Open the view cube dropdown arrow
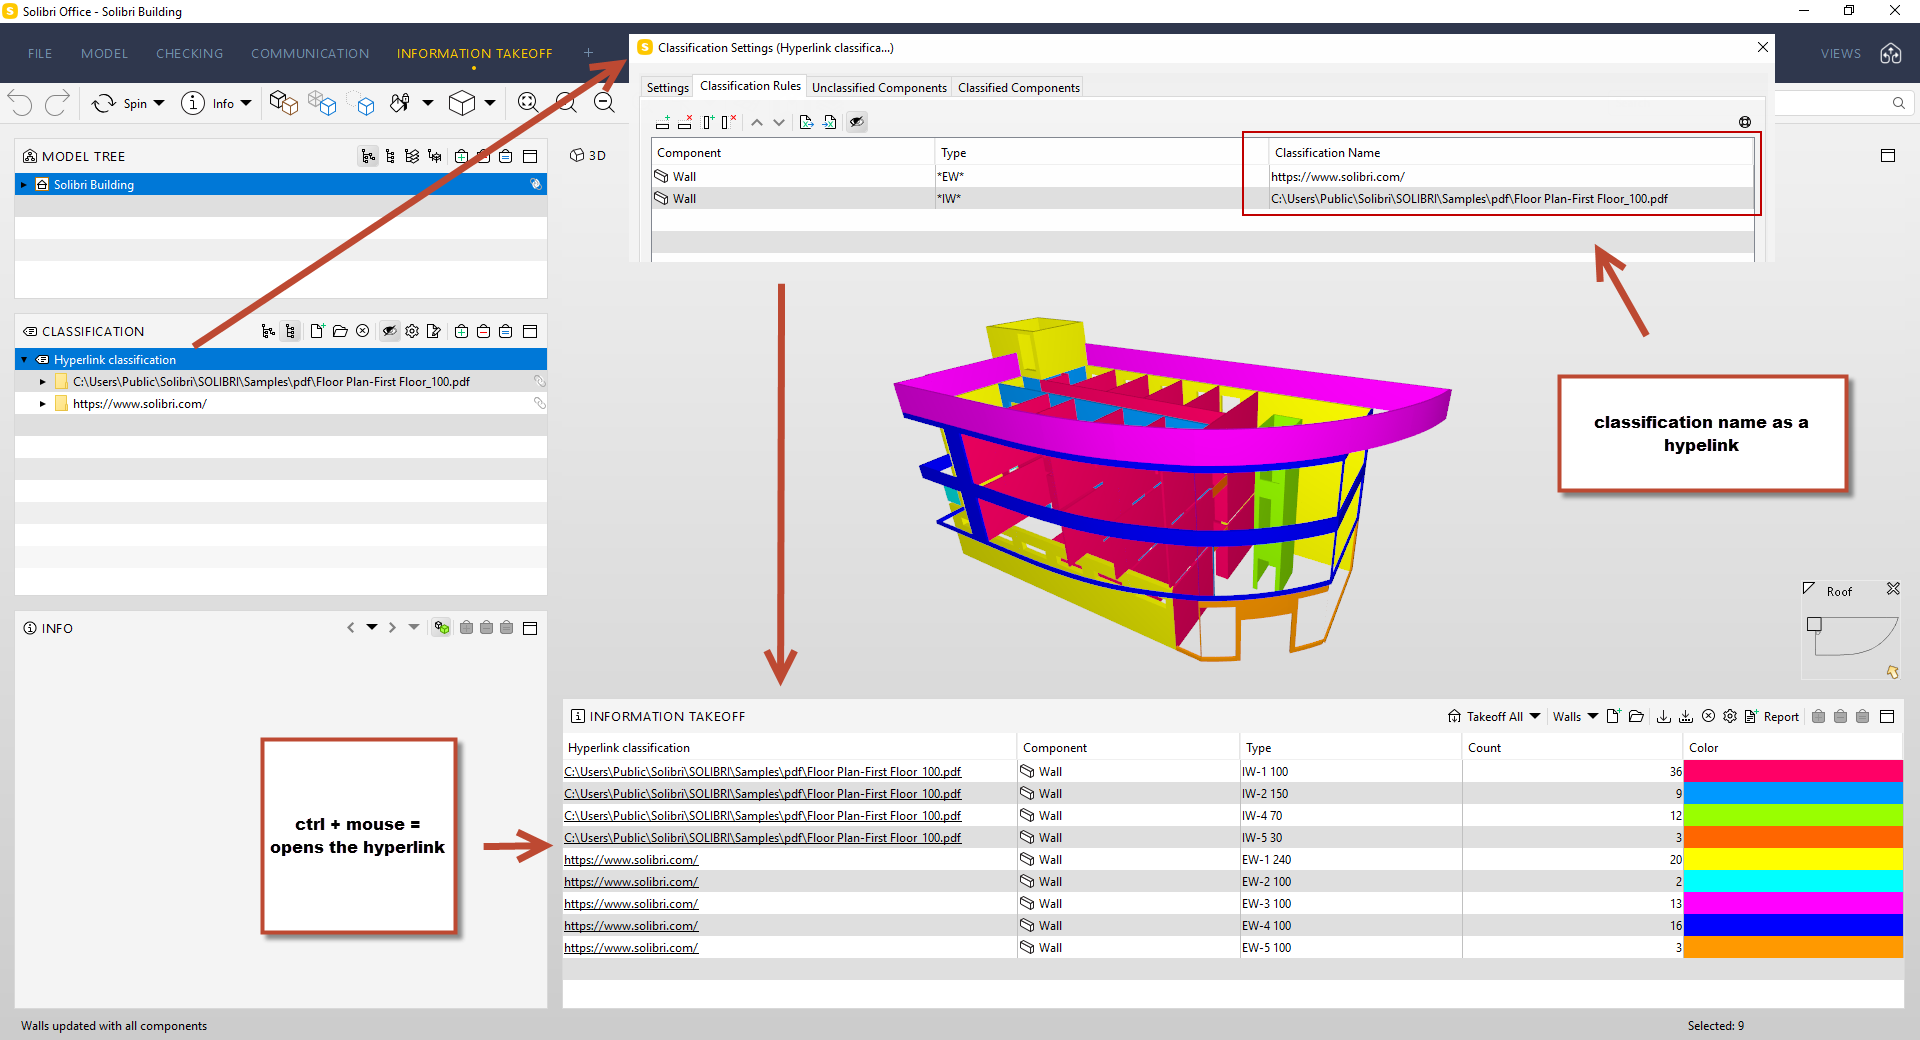1920x1040 pixels. pyautogui.click(x=490, y=103)
